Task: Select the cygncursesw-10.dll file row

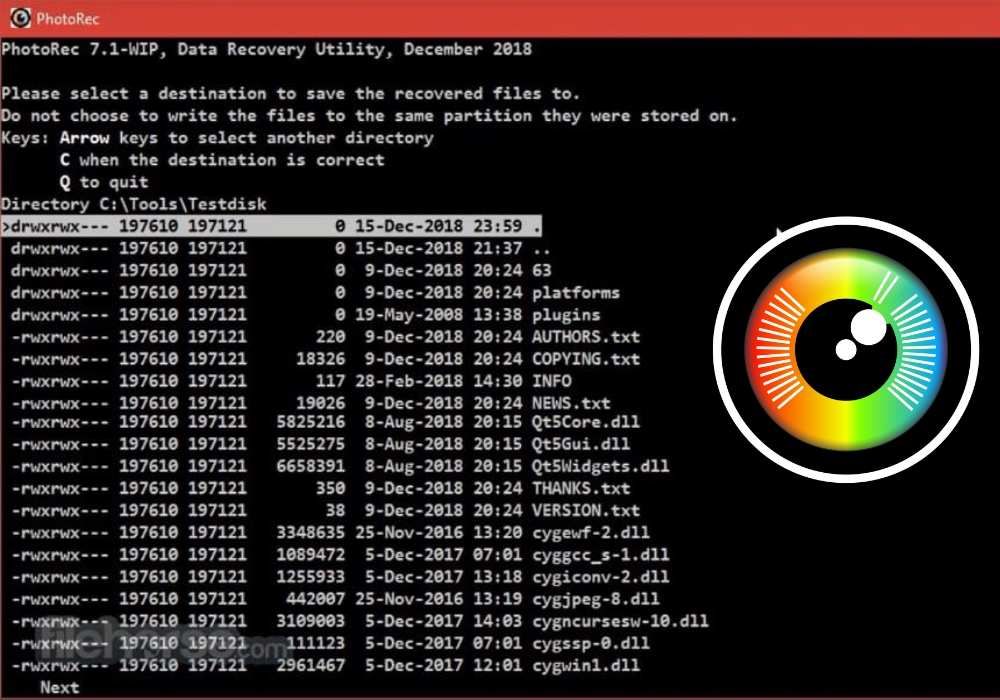Action: click(x=360, y=622)
